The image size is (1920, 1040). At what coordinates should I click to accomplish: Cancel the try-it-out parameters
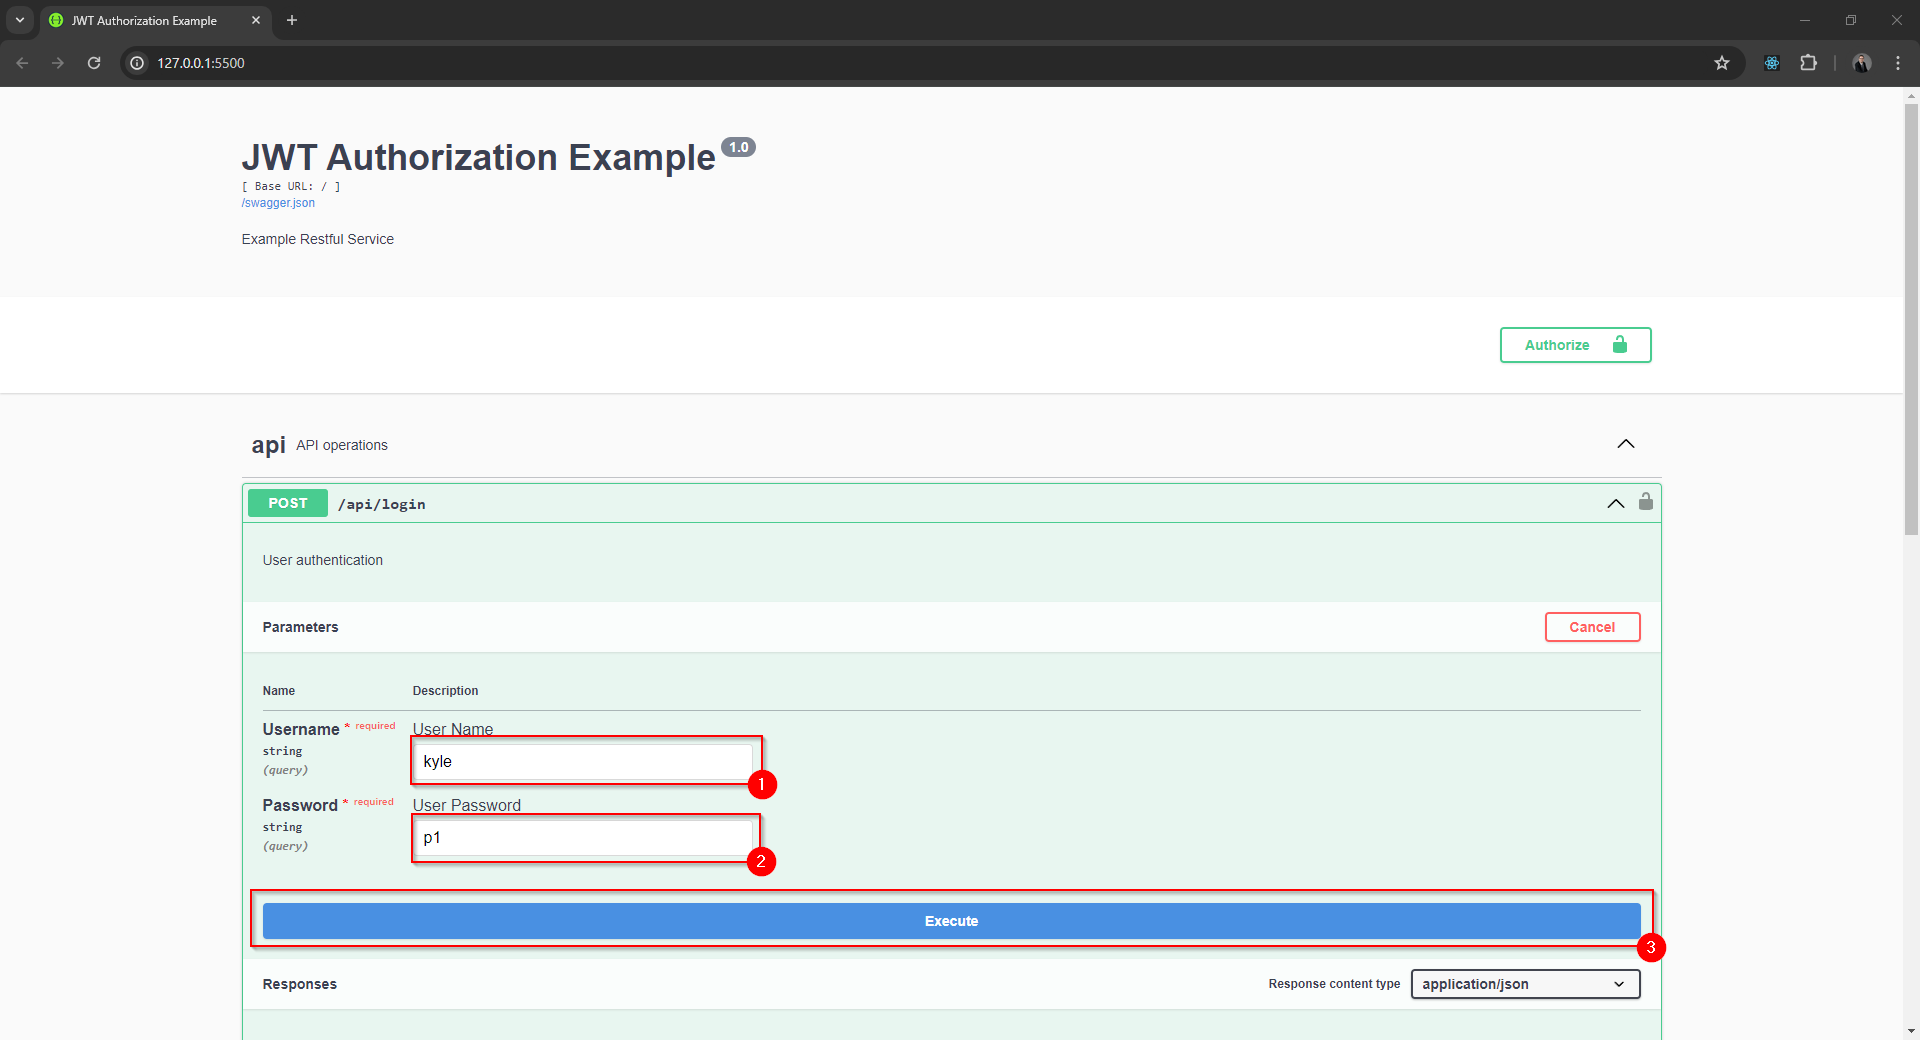[1592, 627]
